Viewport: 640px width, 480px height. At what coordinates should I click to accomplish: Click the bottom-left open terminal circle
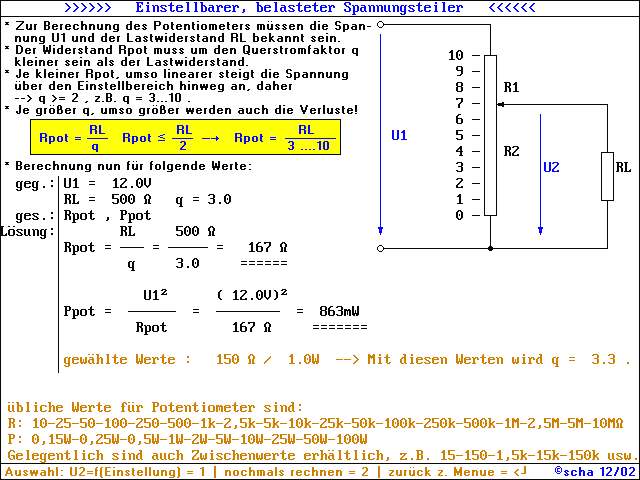(x=381, y=248)
